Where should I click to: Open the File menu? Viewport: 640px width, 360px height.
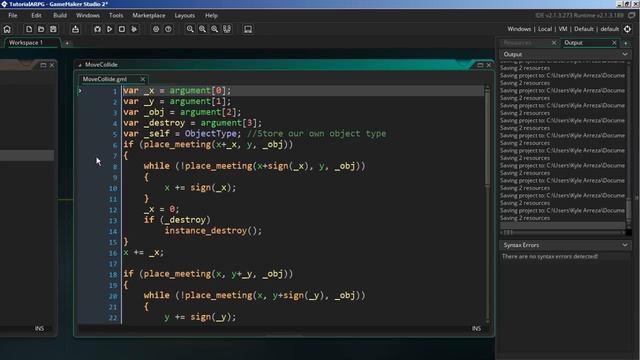[x=13, y=16]
